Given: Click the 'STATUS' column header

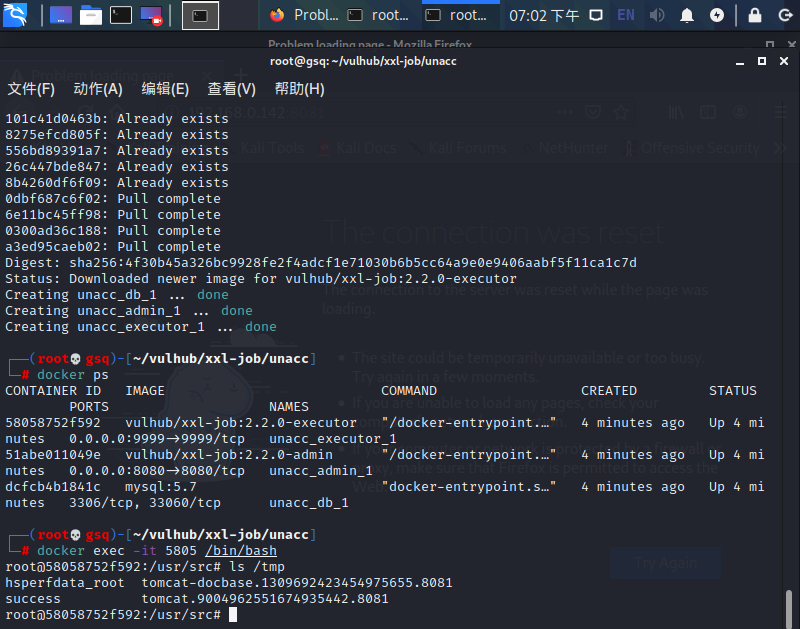Looking at the screenshot, I should [x=733, y=391].
